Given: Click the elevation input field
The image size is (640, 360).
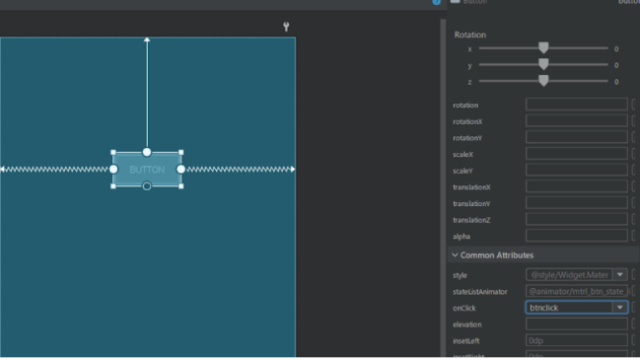Looking at the screenshot, I should point(576,324).
